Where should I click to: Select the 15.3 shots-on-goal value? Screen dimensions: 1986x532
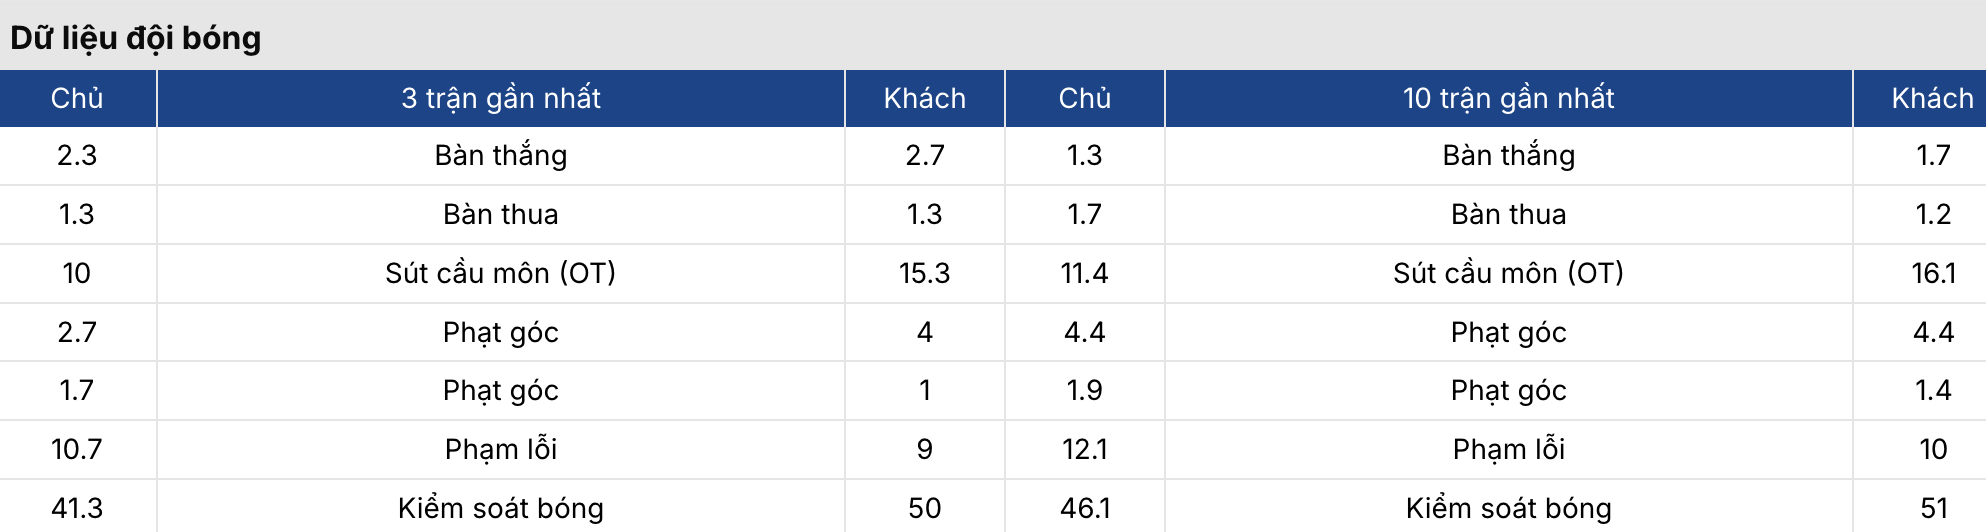click(x=924, y=273)
